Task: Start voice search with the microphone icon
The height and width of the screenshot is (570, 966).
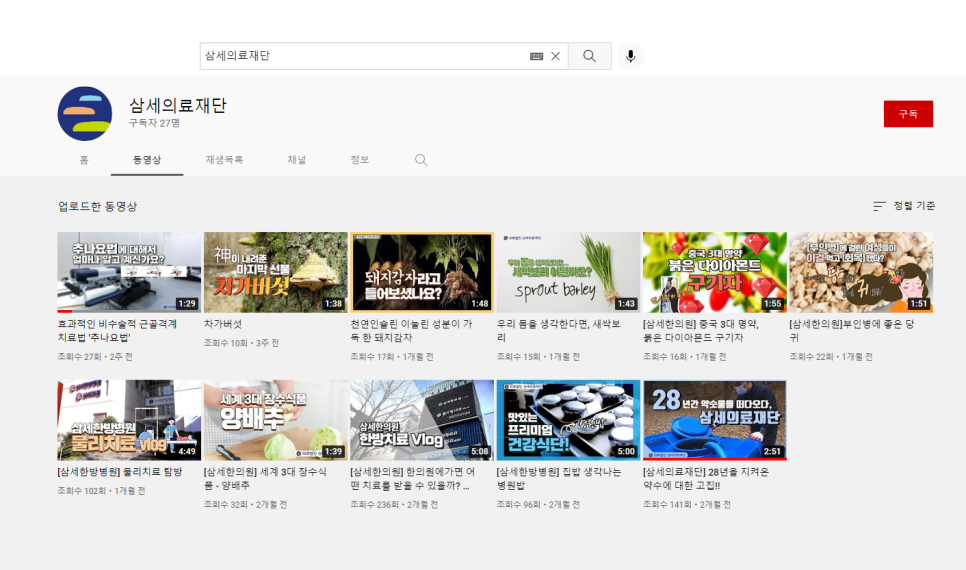Action: (x=630, y=56)
